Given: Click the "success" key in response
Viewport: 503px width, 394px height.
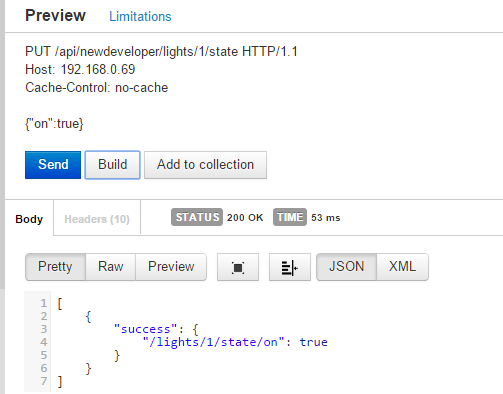Looking at the screenshot, I should [145, 329].
